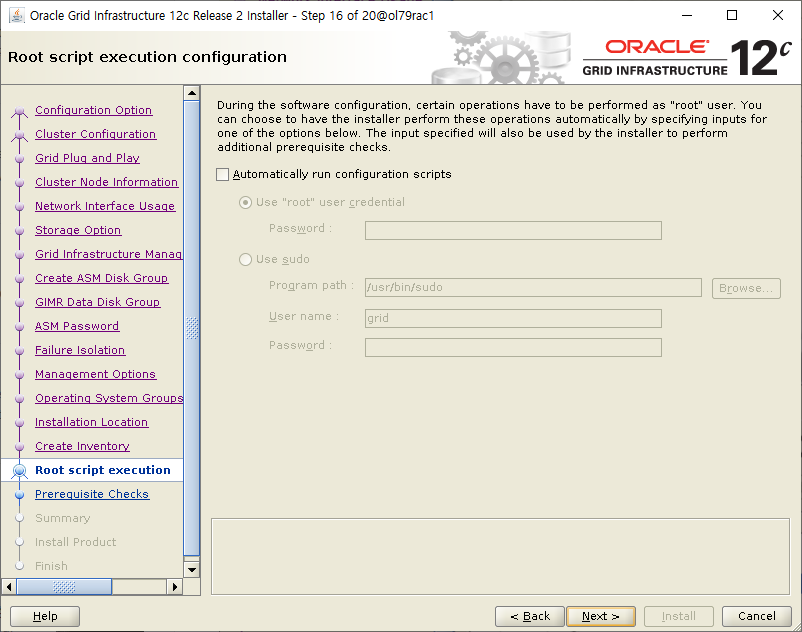Screen dimensions: 802x632
Task: Click the step bullet beside ASM Password
Action: tap(19, 327)
